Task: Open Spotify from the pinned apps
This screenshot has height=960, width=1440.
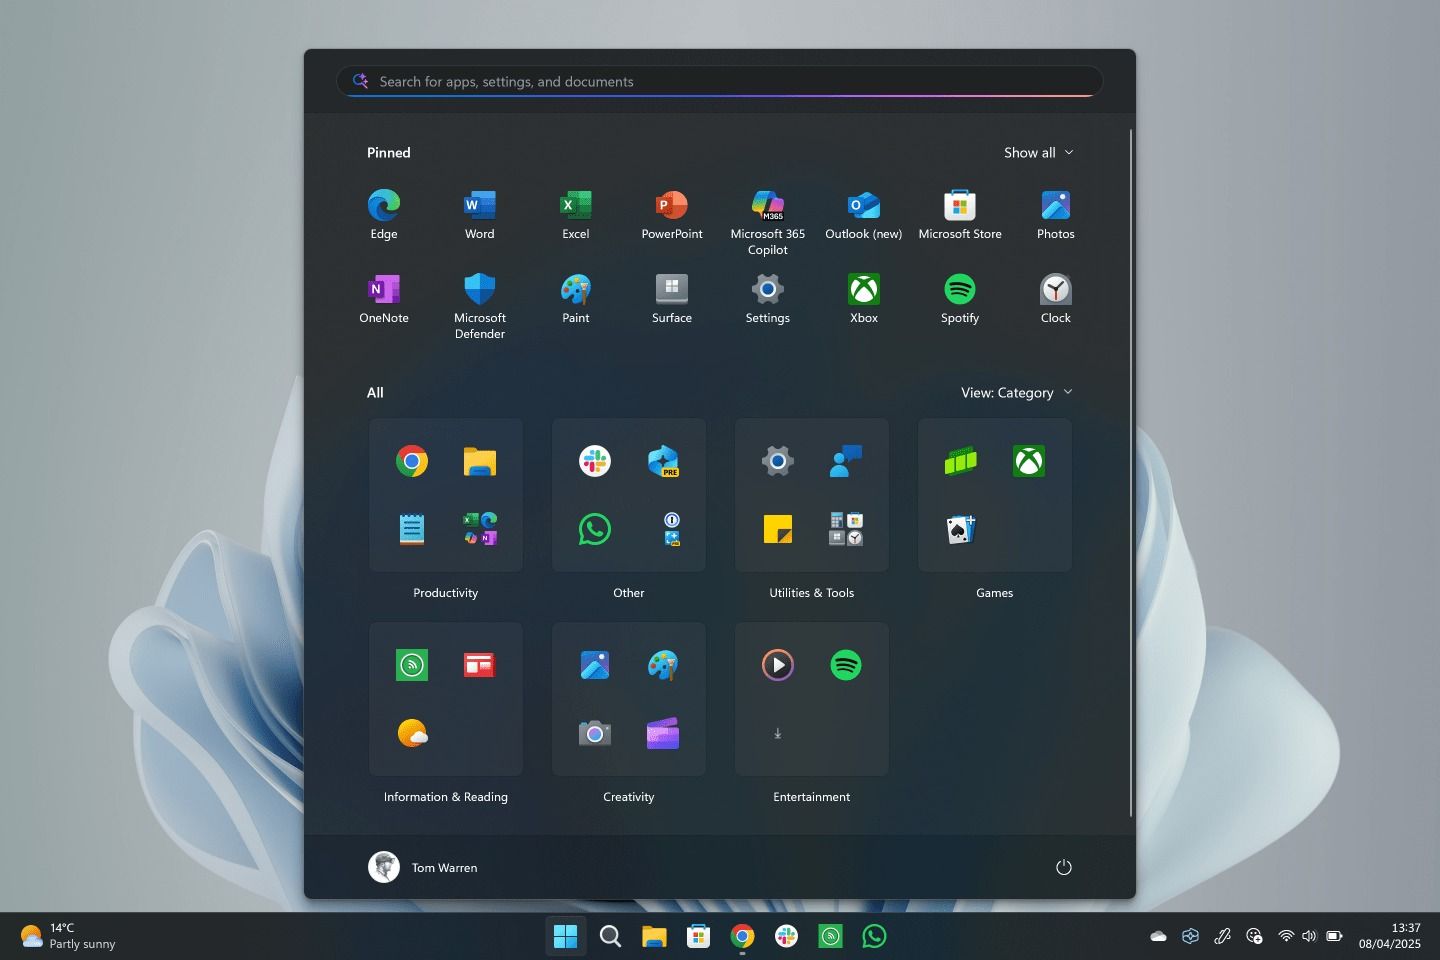Action: pos(959,294)
